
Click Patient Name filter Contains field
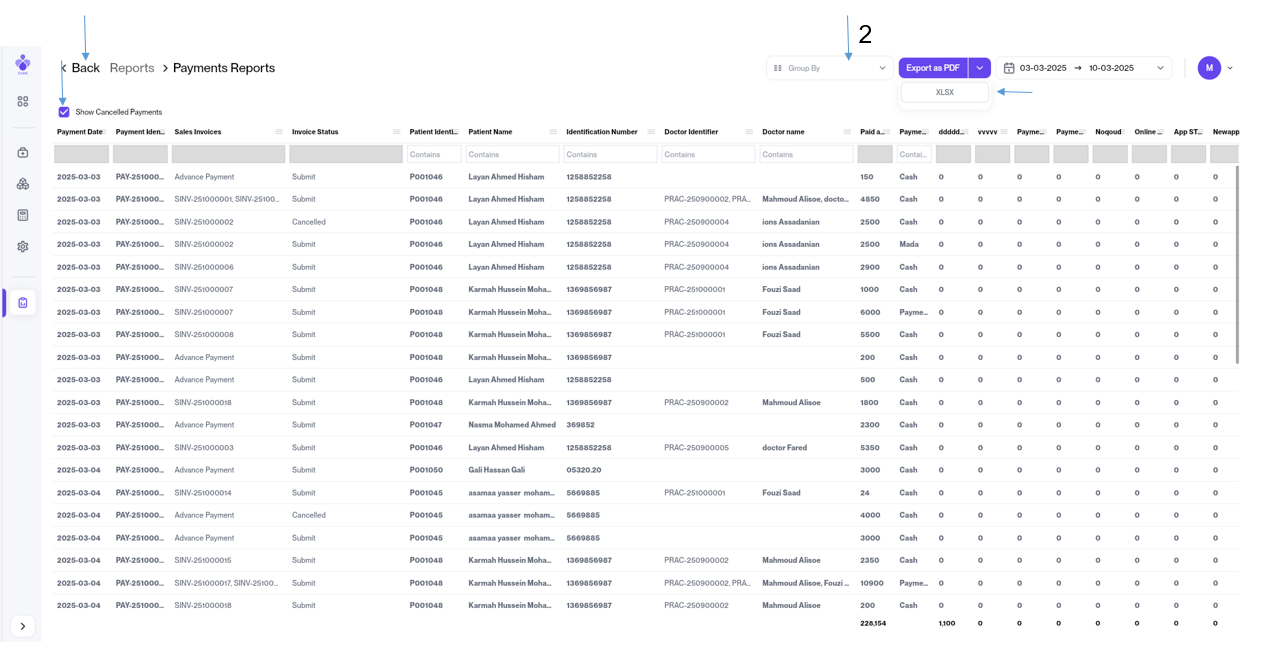tap(513, 154)
